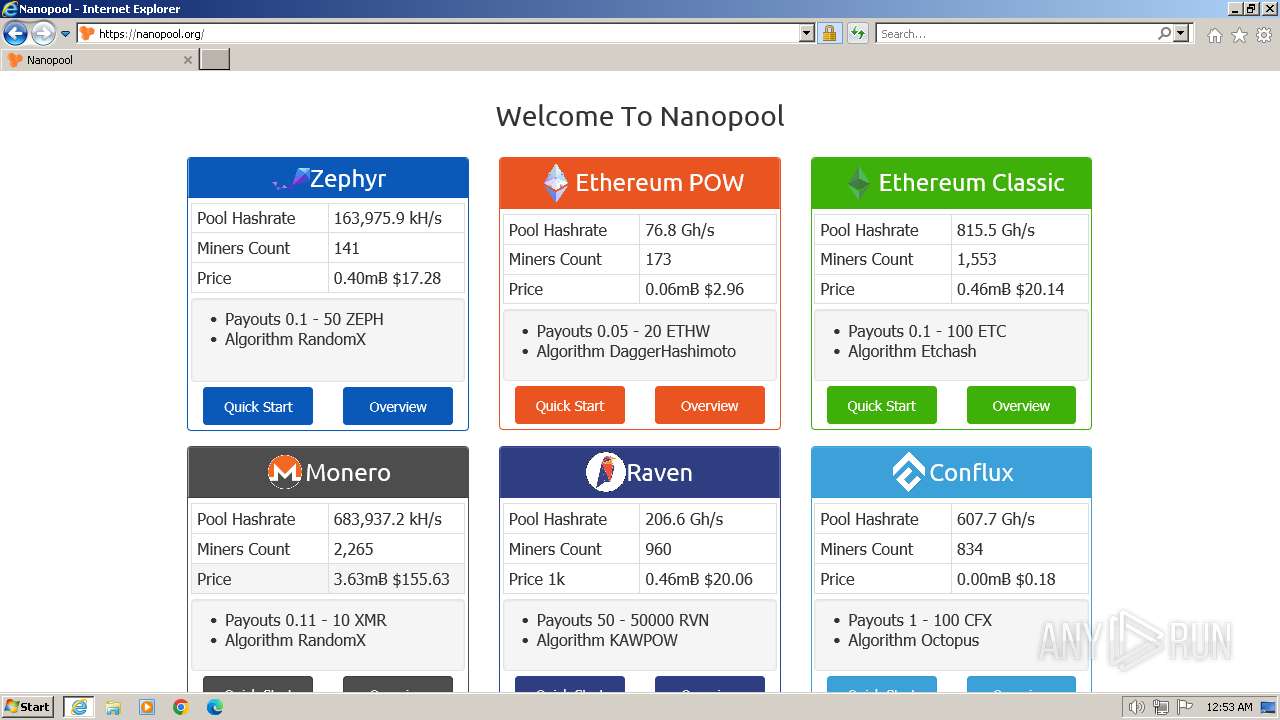The width and height of the screenshot is (1280, 720).
Task: Open Zephyr Overview
Action: [x=398, y=406]
